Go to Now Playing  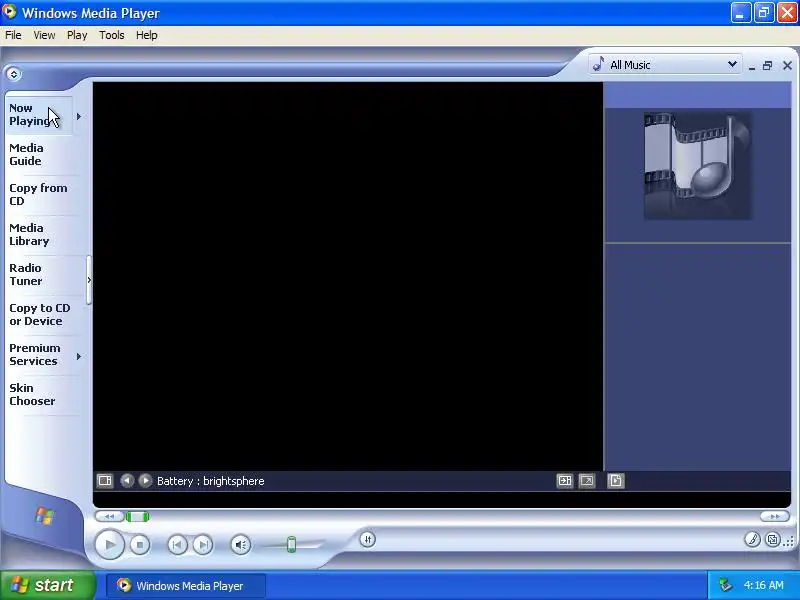coord(38,115)
